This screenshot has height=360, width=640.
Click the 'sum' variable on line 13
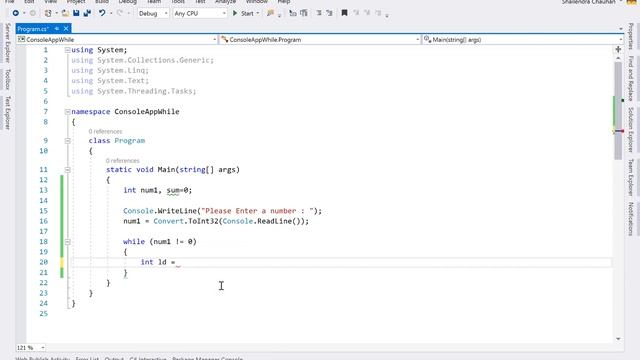(173, 190)
